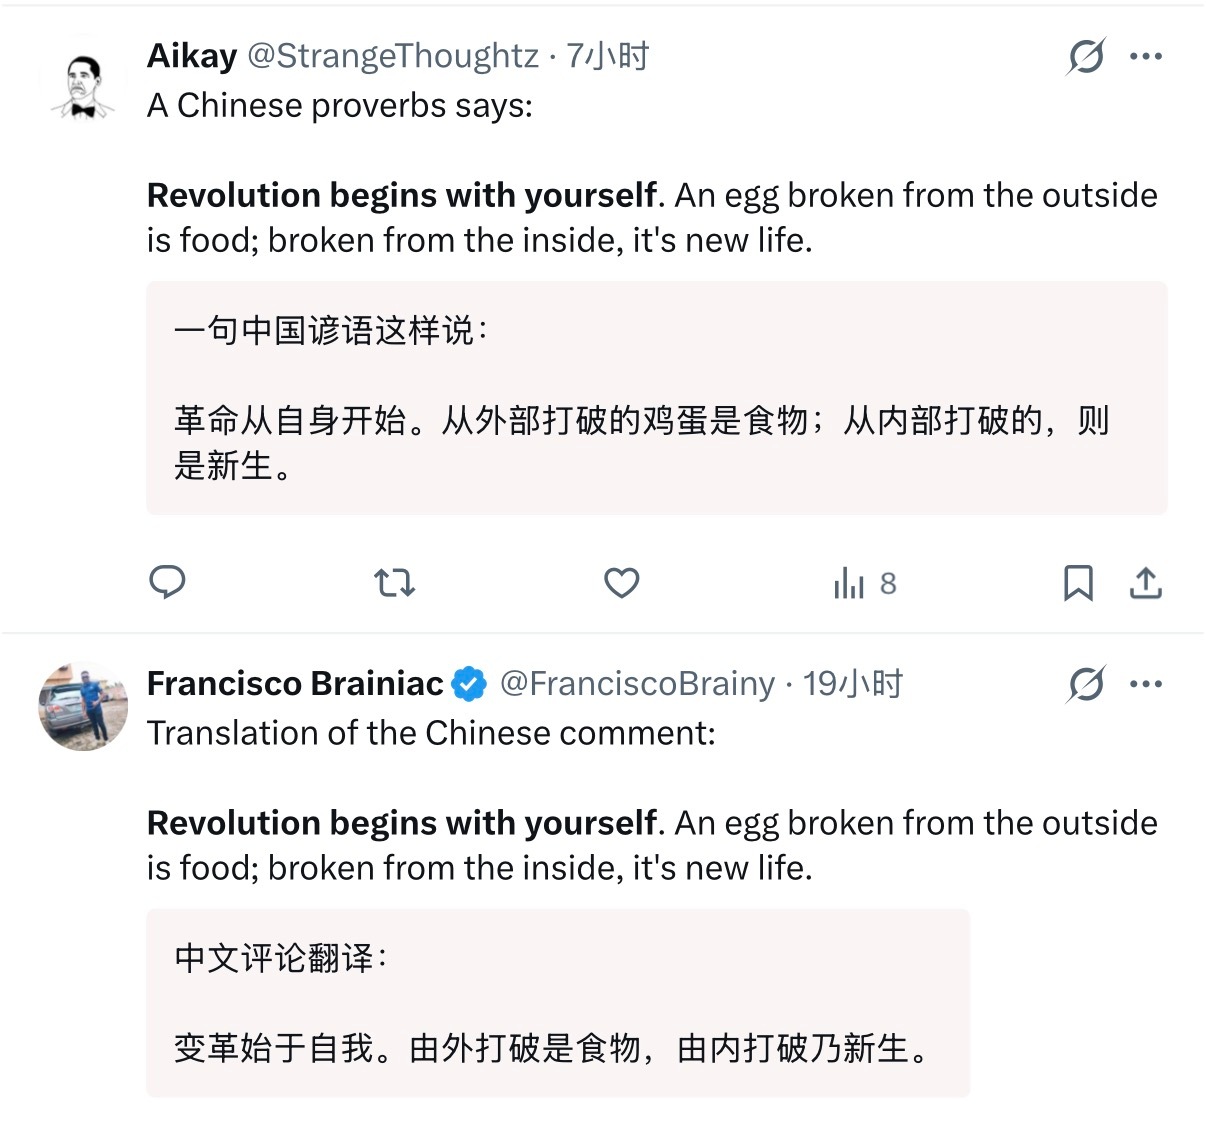Click the Aikay display name

pyautogui.click(x=192, y=56)
